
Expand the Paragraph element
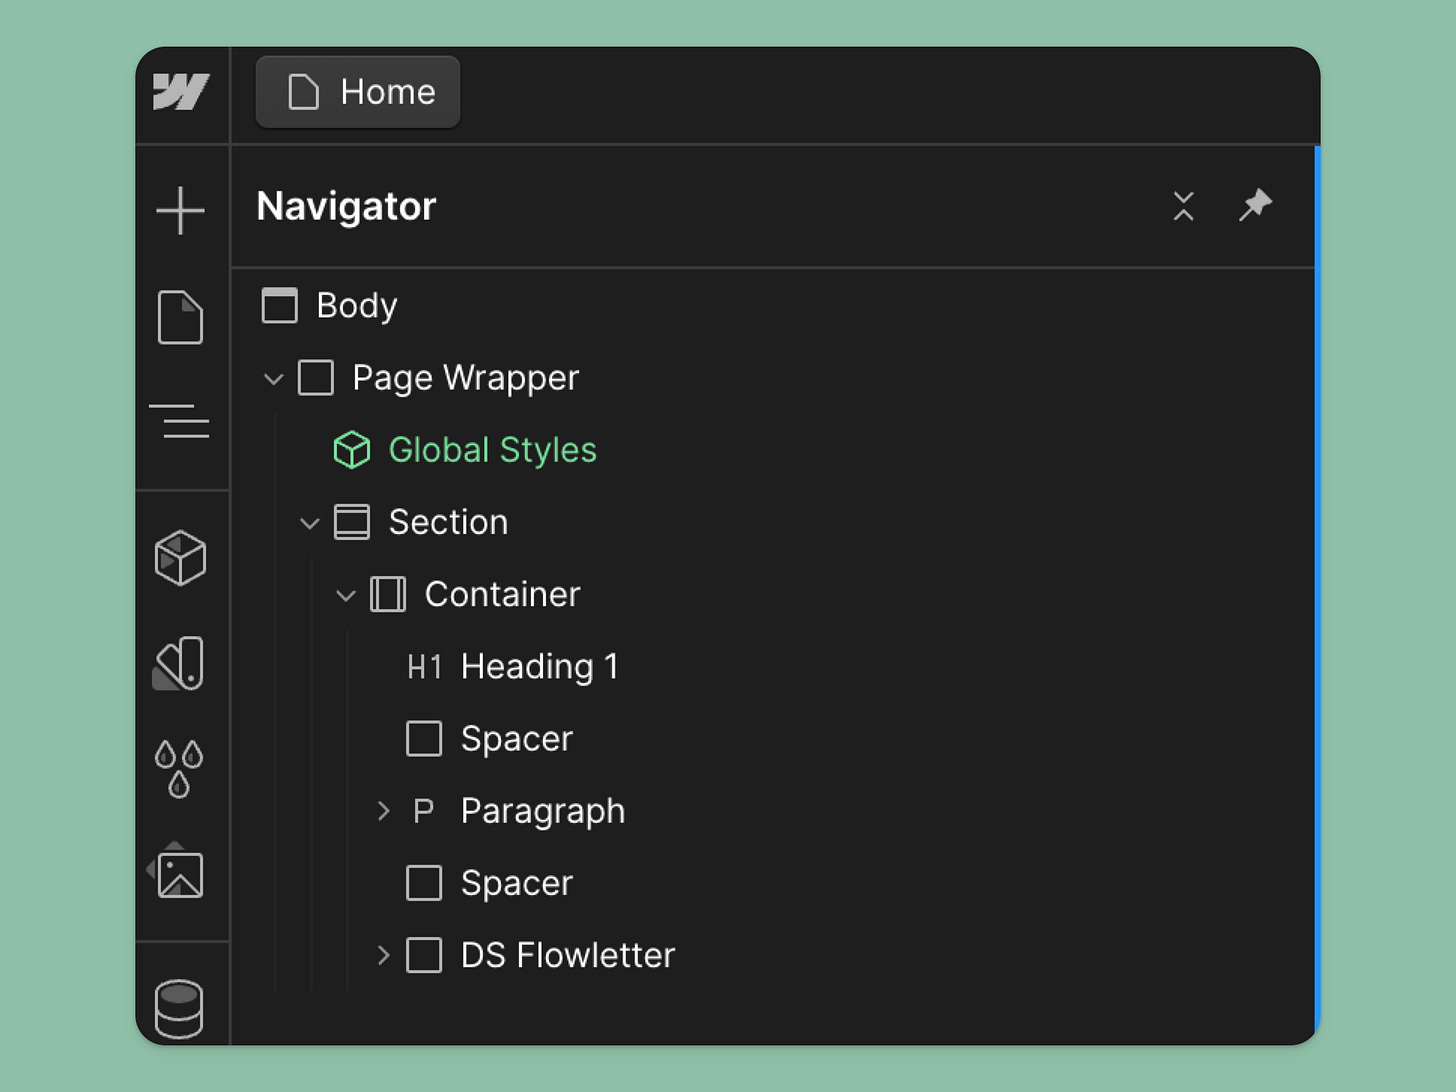pos(383,811)
